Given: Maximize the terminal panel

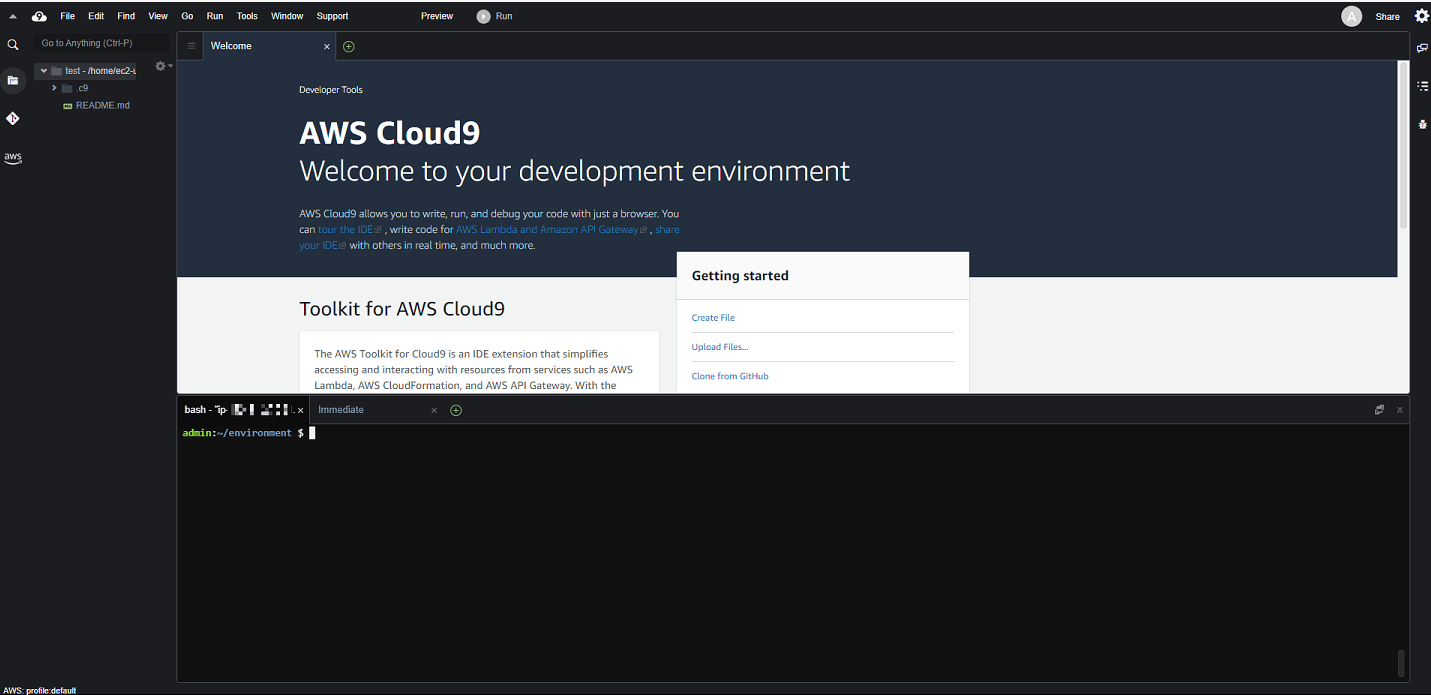Looking at the screenshot, I should [1379, 409].
